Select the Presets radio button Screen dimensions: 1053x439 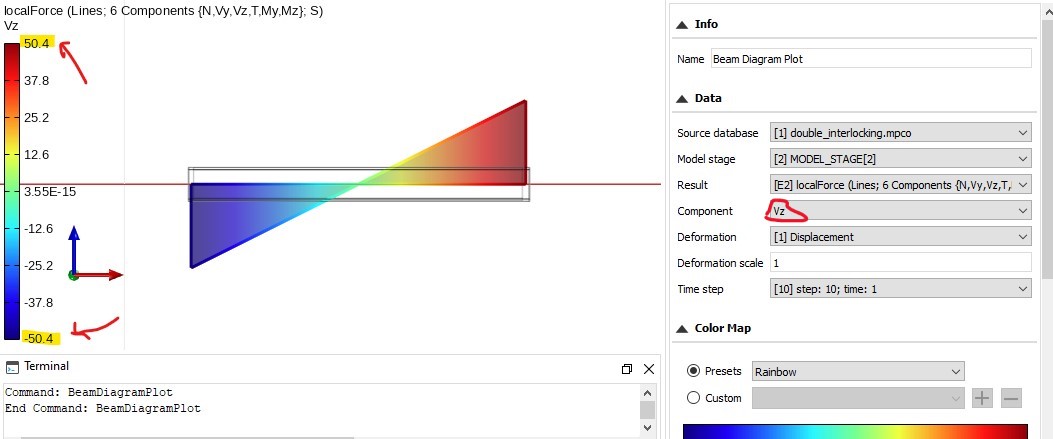coord(694,371)
